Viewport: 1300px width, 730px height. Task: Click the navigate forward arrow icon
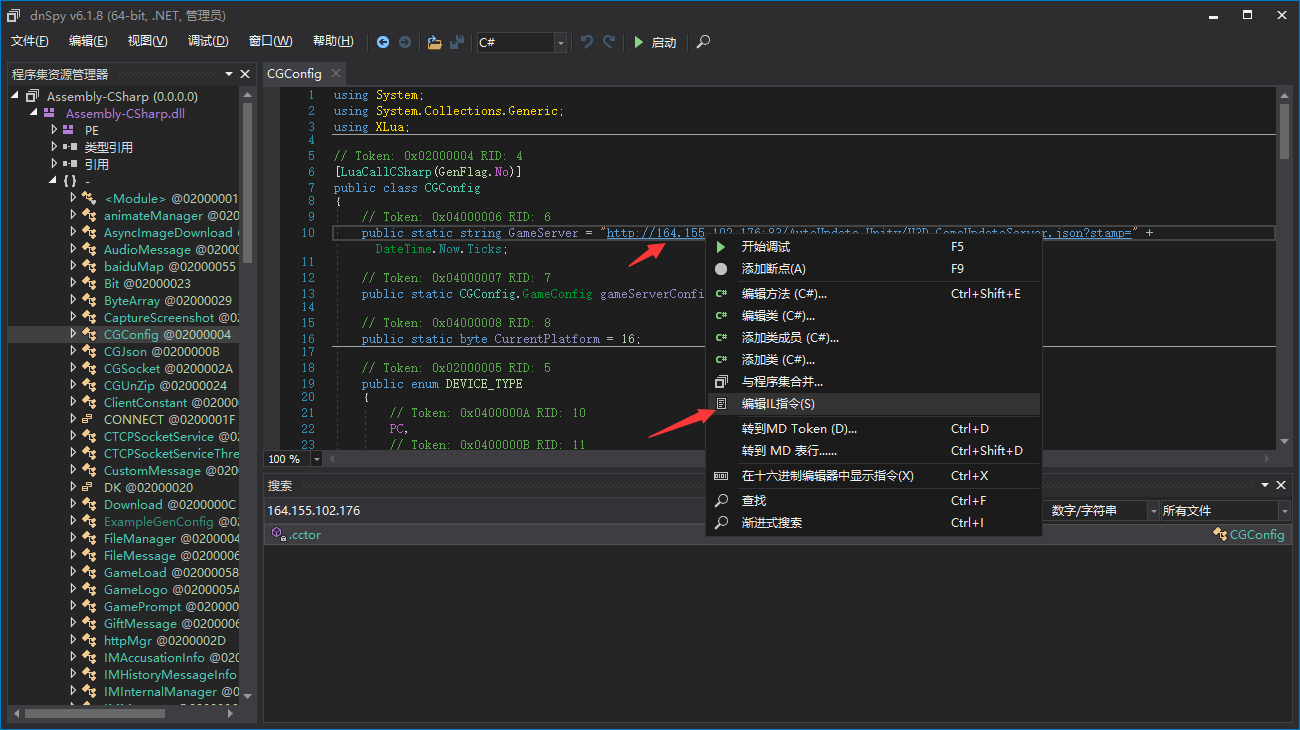pyautogui.click(x=405, y=42)
